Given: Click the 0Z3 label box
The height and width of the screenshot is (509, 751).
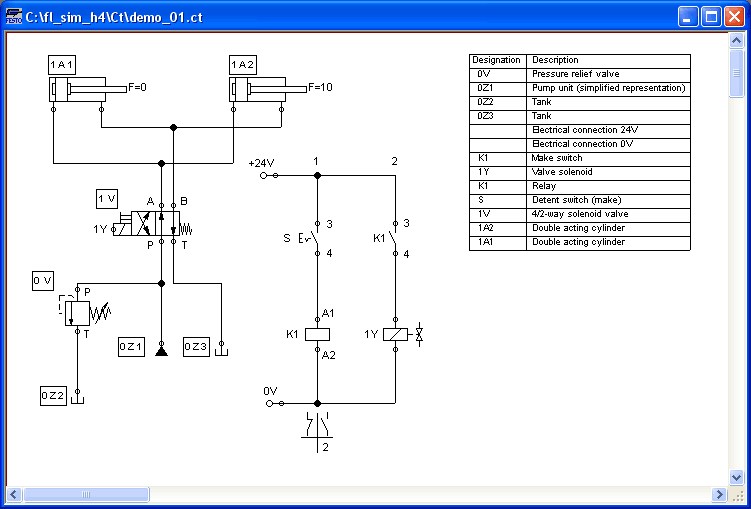Looking at the screenshot, I should click(x=196, y=347).
